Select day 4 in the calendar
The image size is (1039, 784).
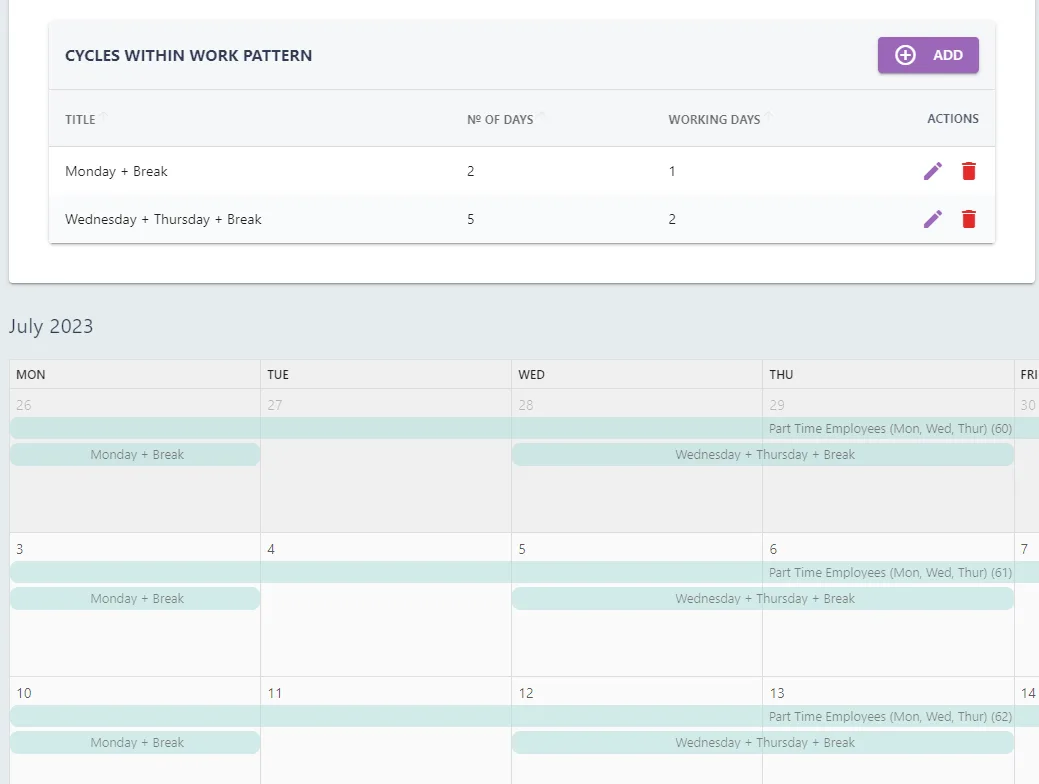point(271,549)
